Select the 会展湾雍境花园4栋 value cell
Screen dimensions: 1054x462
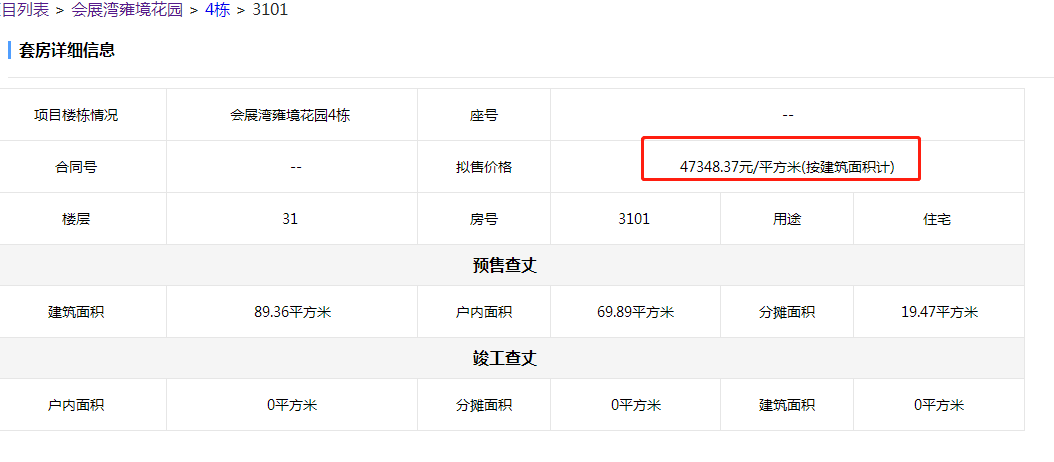click(x=290, y=115)
